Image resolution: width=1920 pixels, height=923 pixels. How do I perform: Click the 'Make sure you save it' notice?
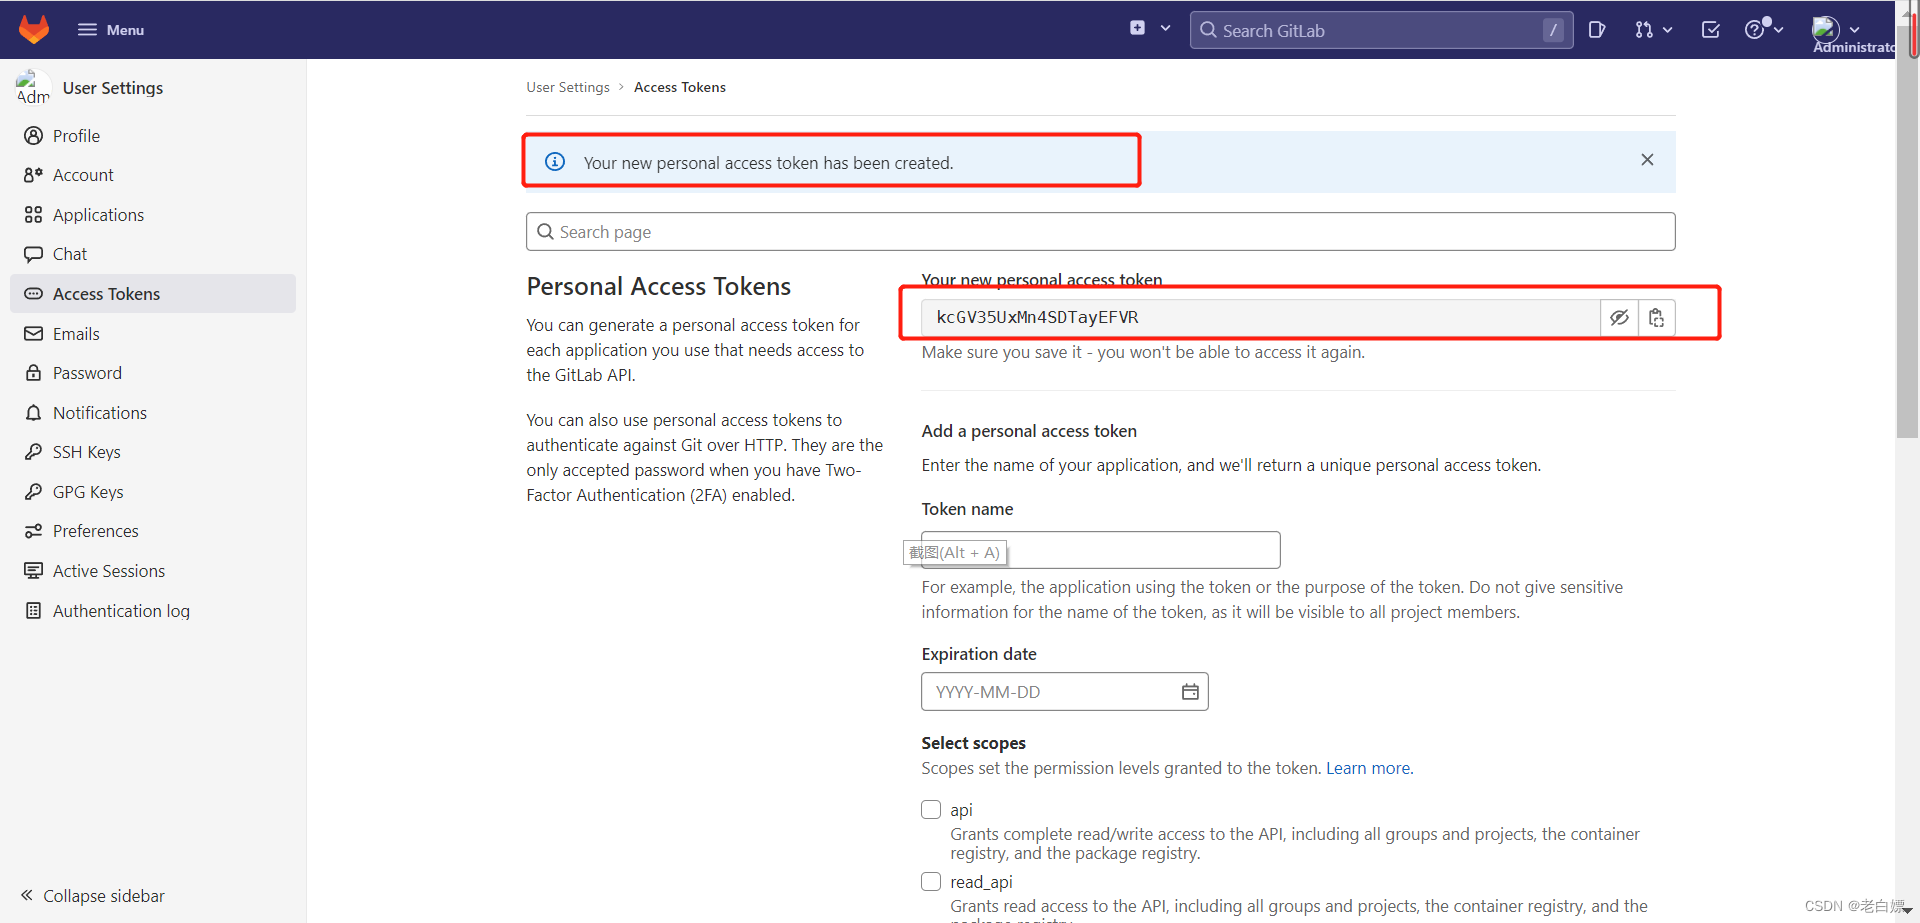click(1143, 352)
